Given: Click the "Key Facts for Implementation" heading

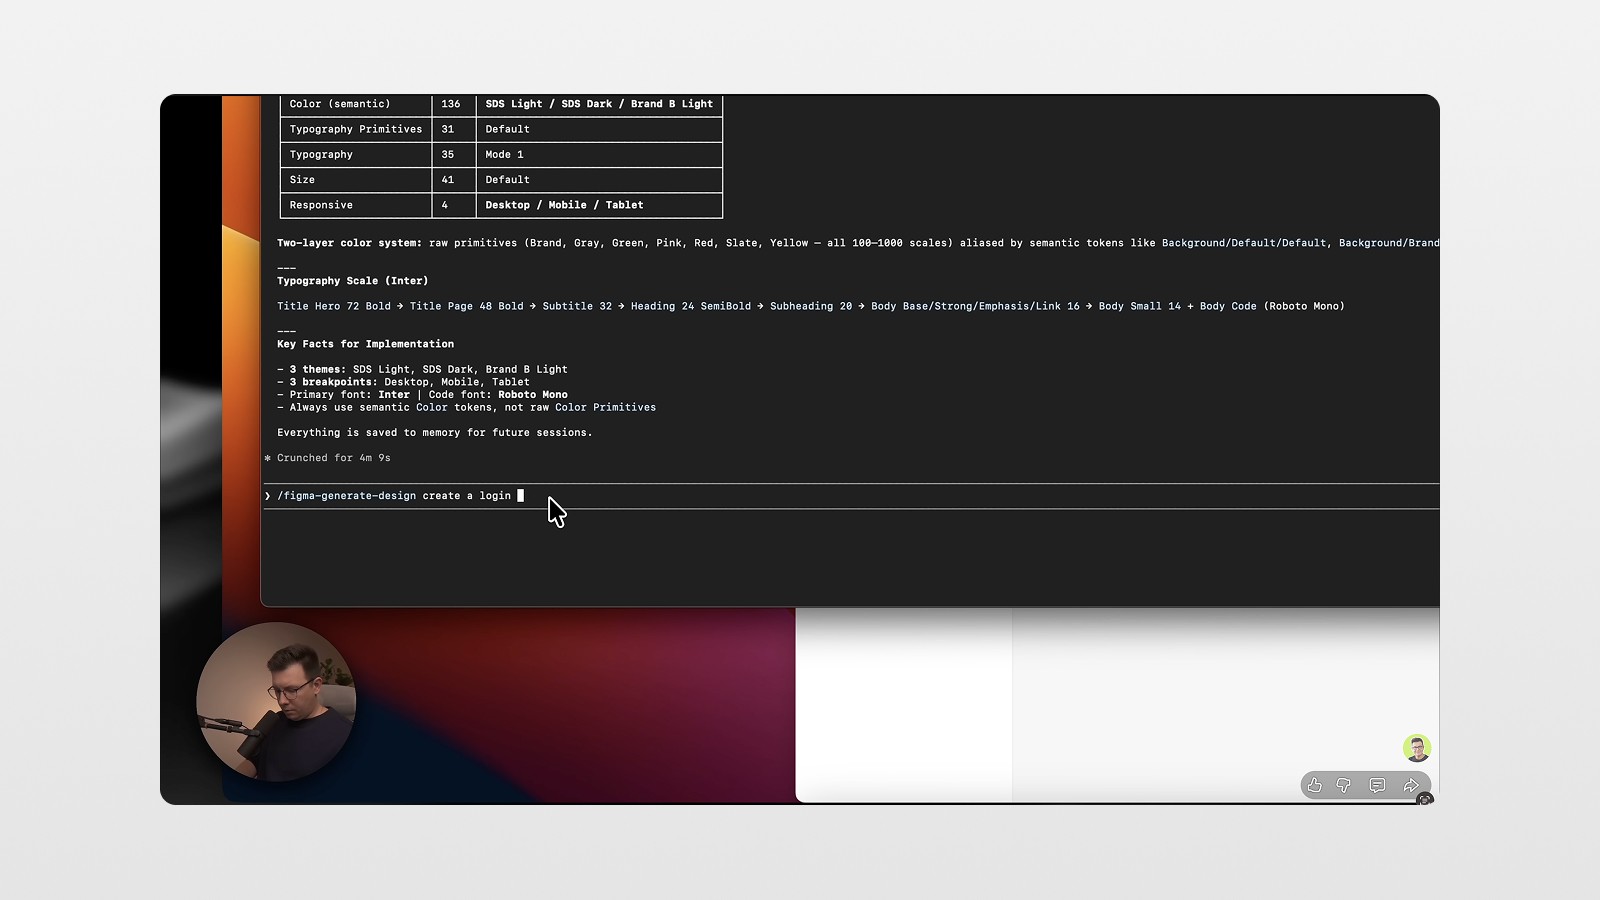Looking at the screenshot, I should pyautogui.click(x=365, y=344).
